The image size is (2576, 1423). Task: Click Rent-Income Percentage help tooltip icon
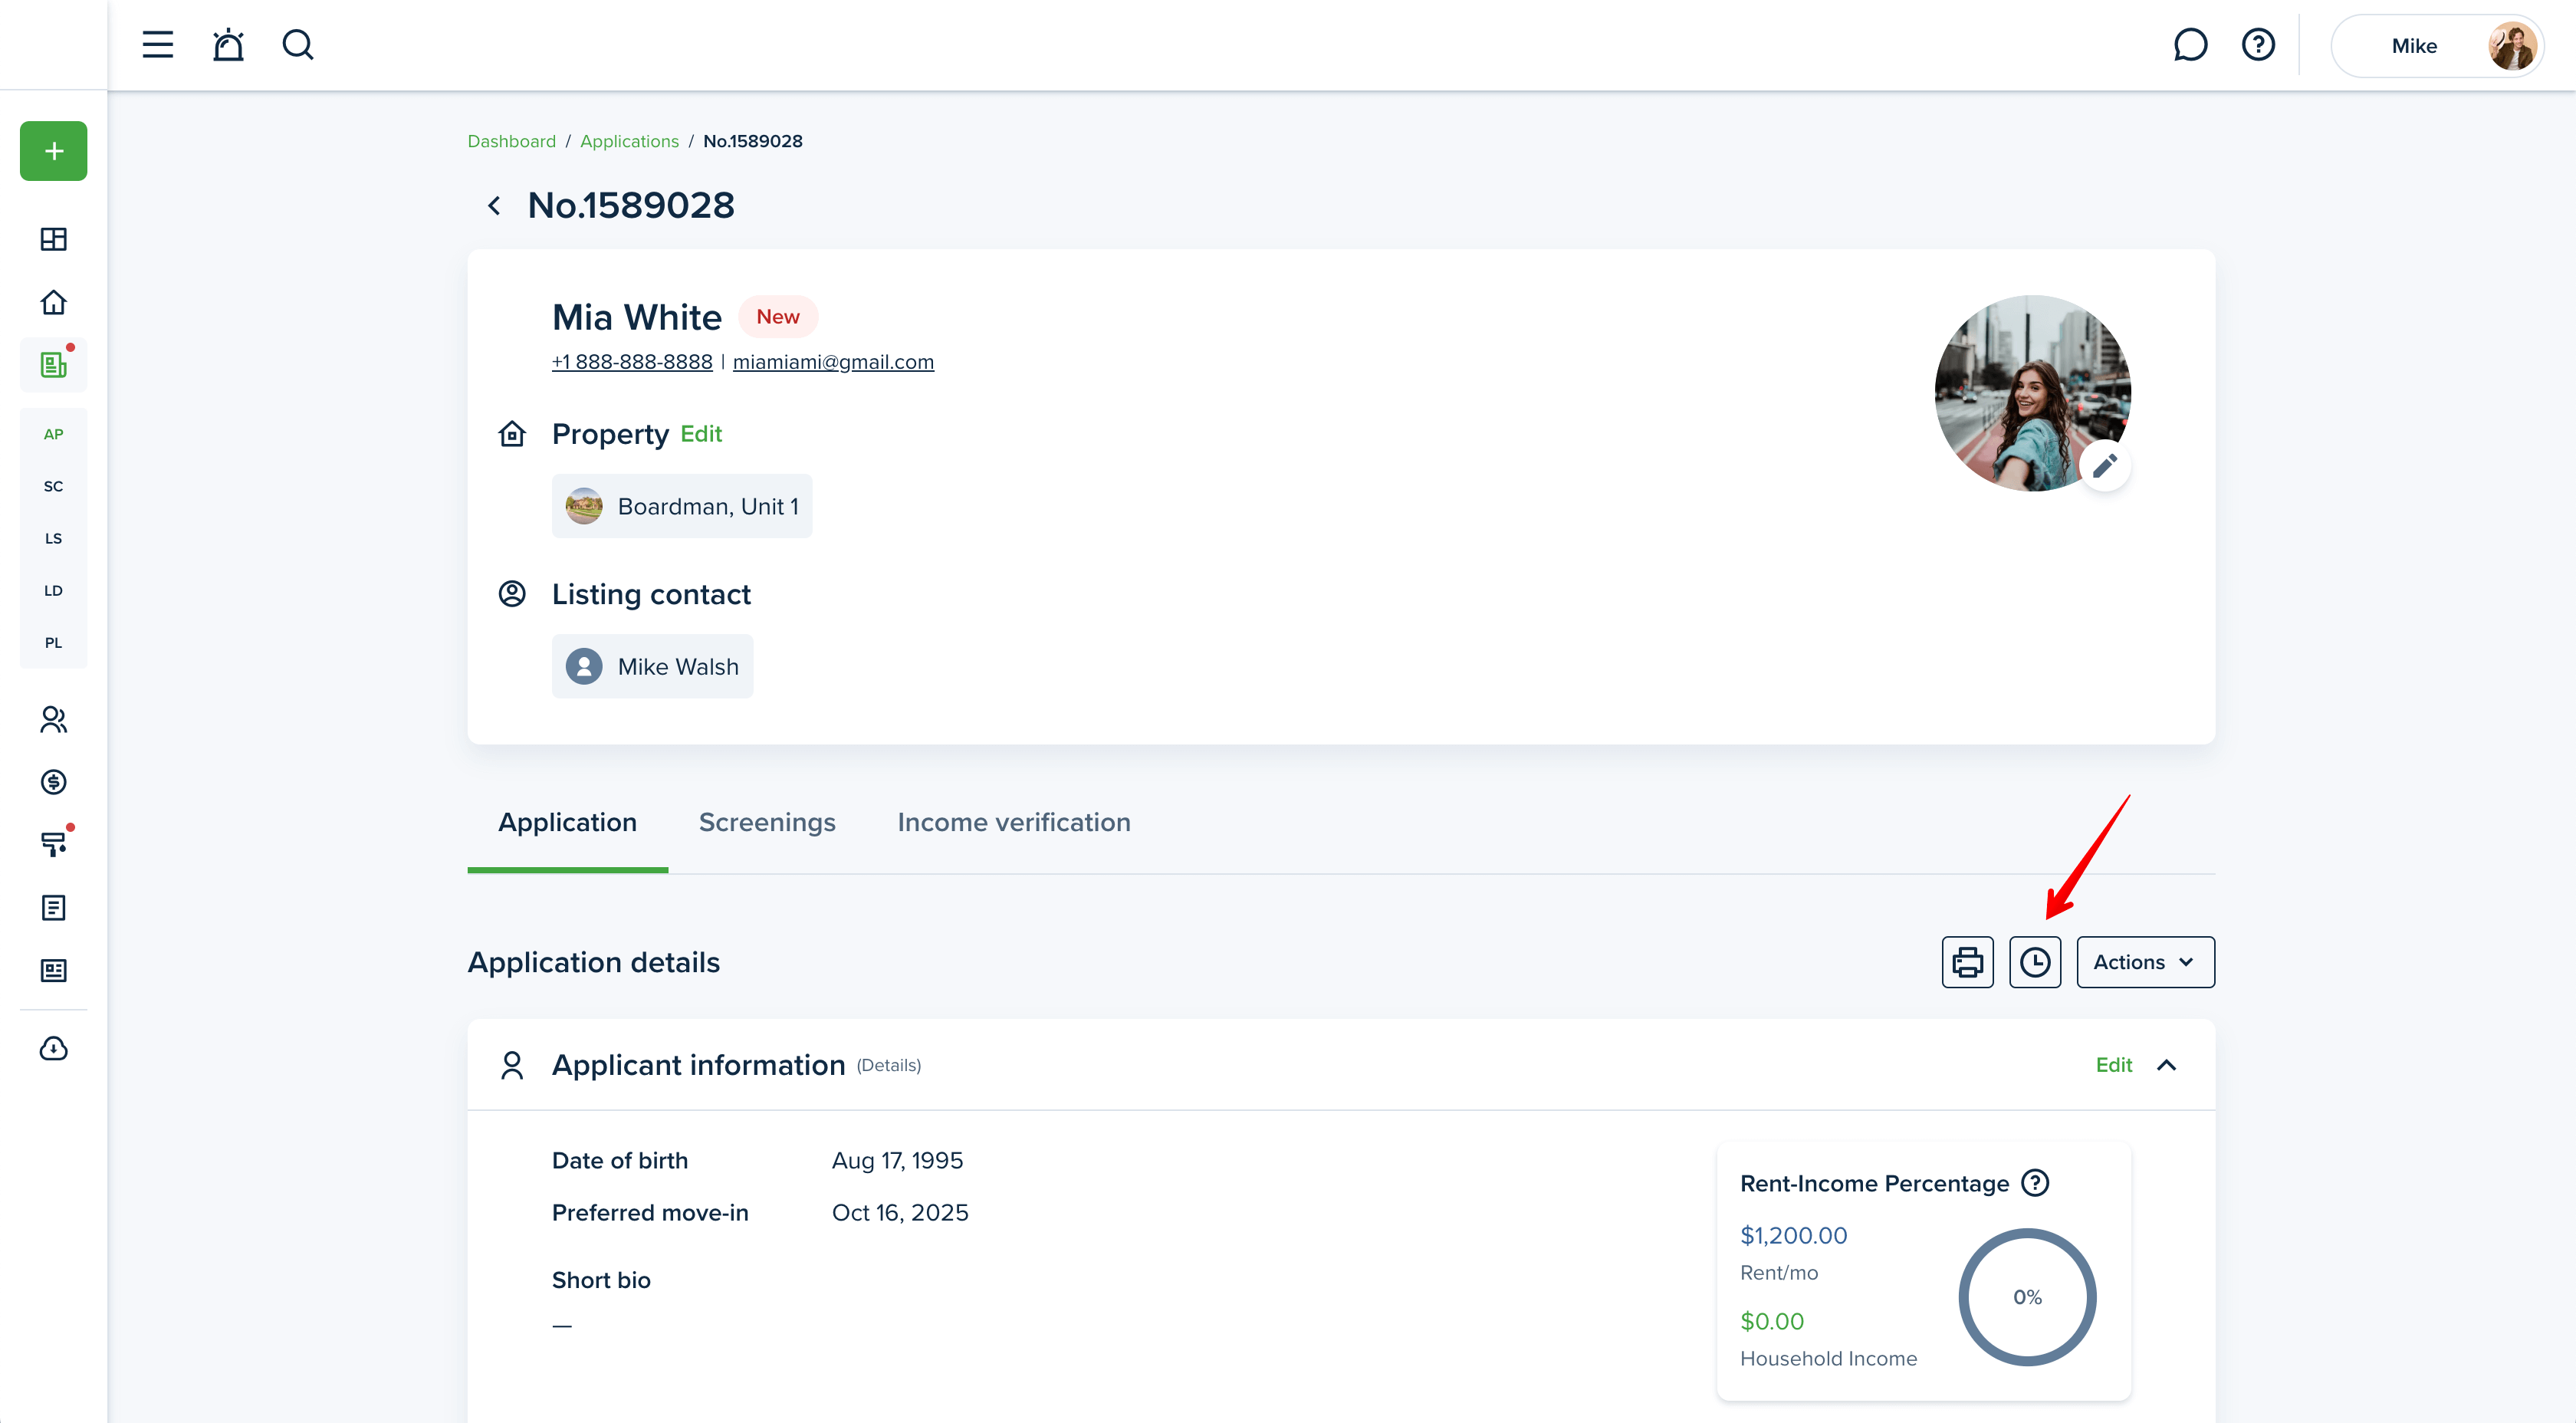click(2035, 1183)
